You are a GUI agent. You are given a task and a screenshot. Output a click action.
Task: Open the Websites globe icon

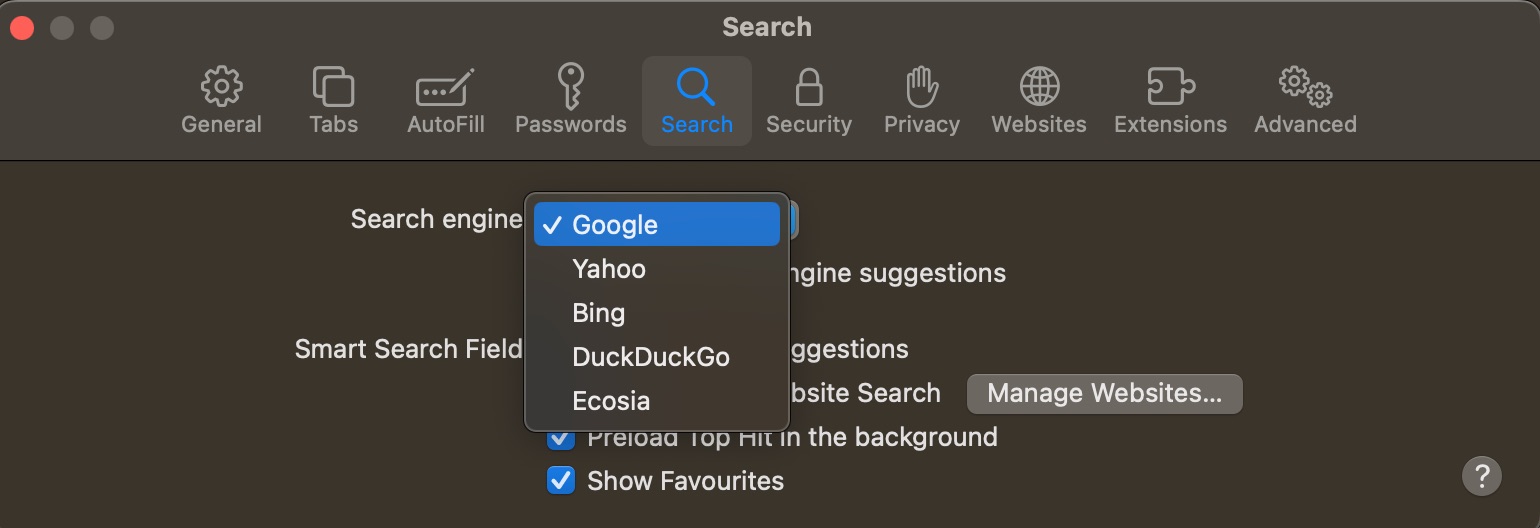[1039, 87]
